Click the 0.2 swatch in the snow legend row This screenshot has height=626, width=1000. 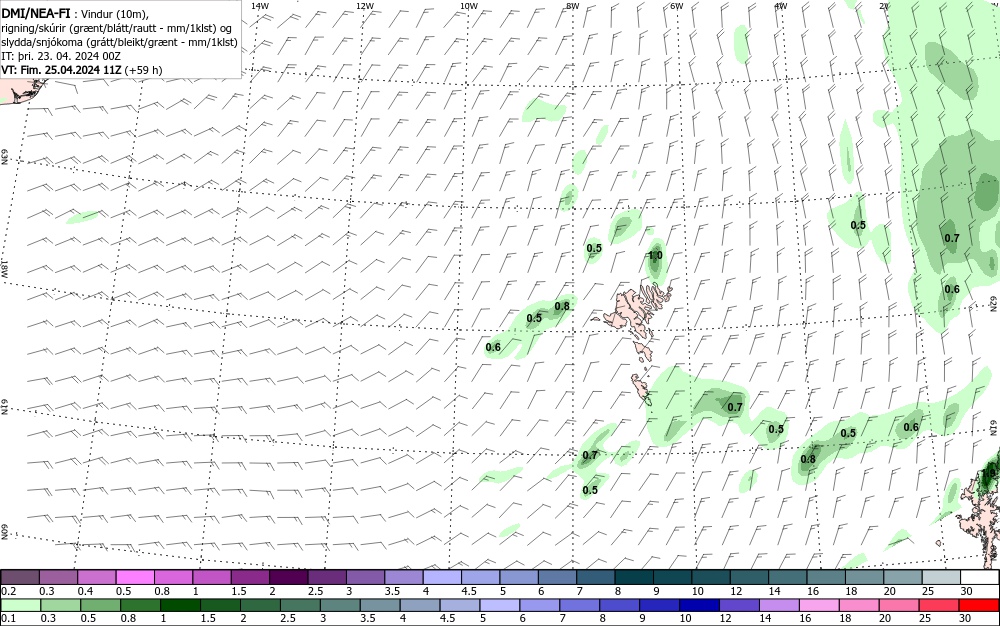tap(20, 577)
